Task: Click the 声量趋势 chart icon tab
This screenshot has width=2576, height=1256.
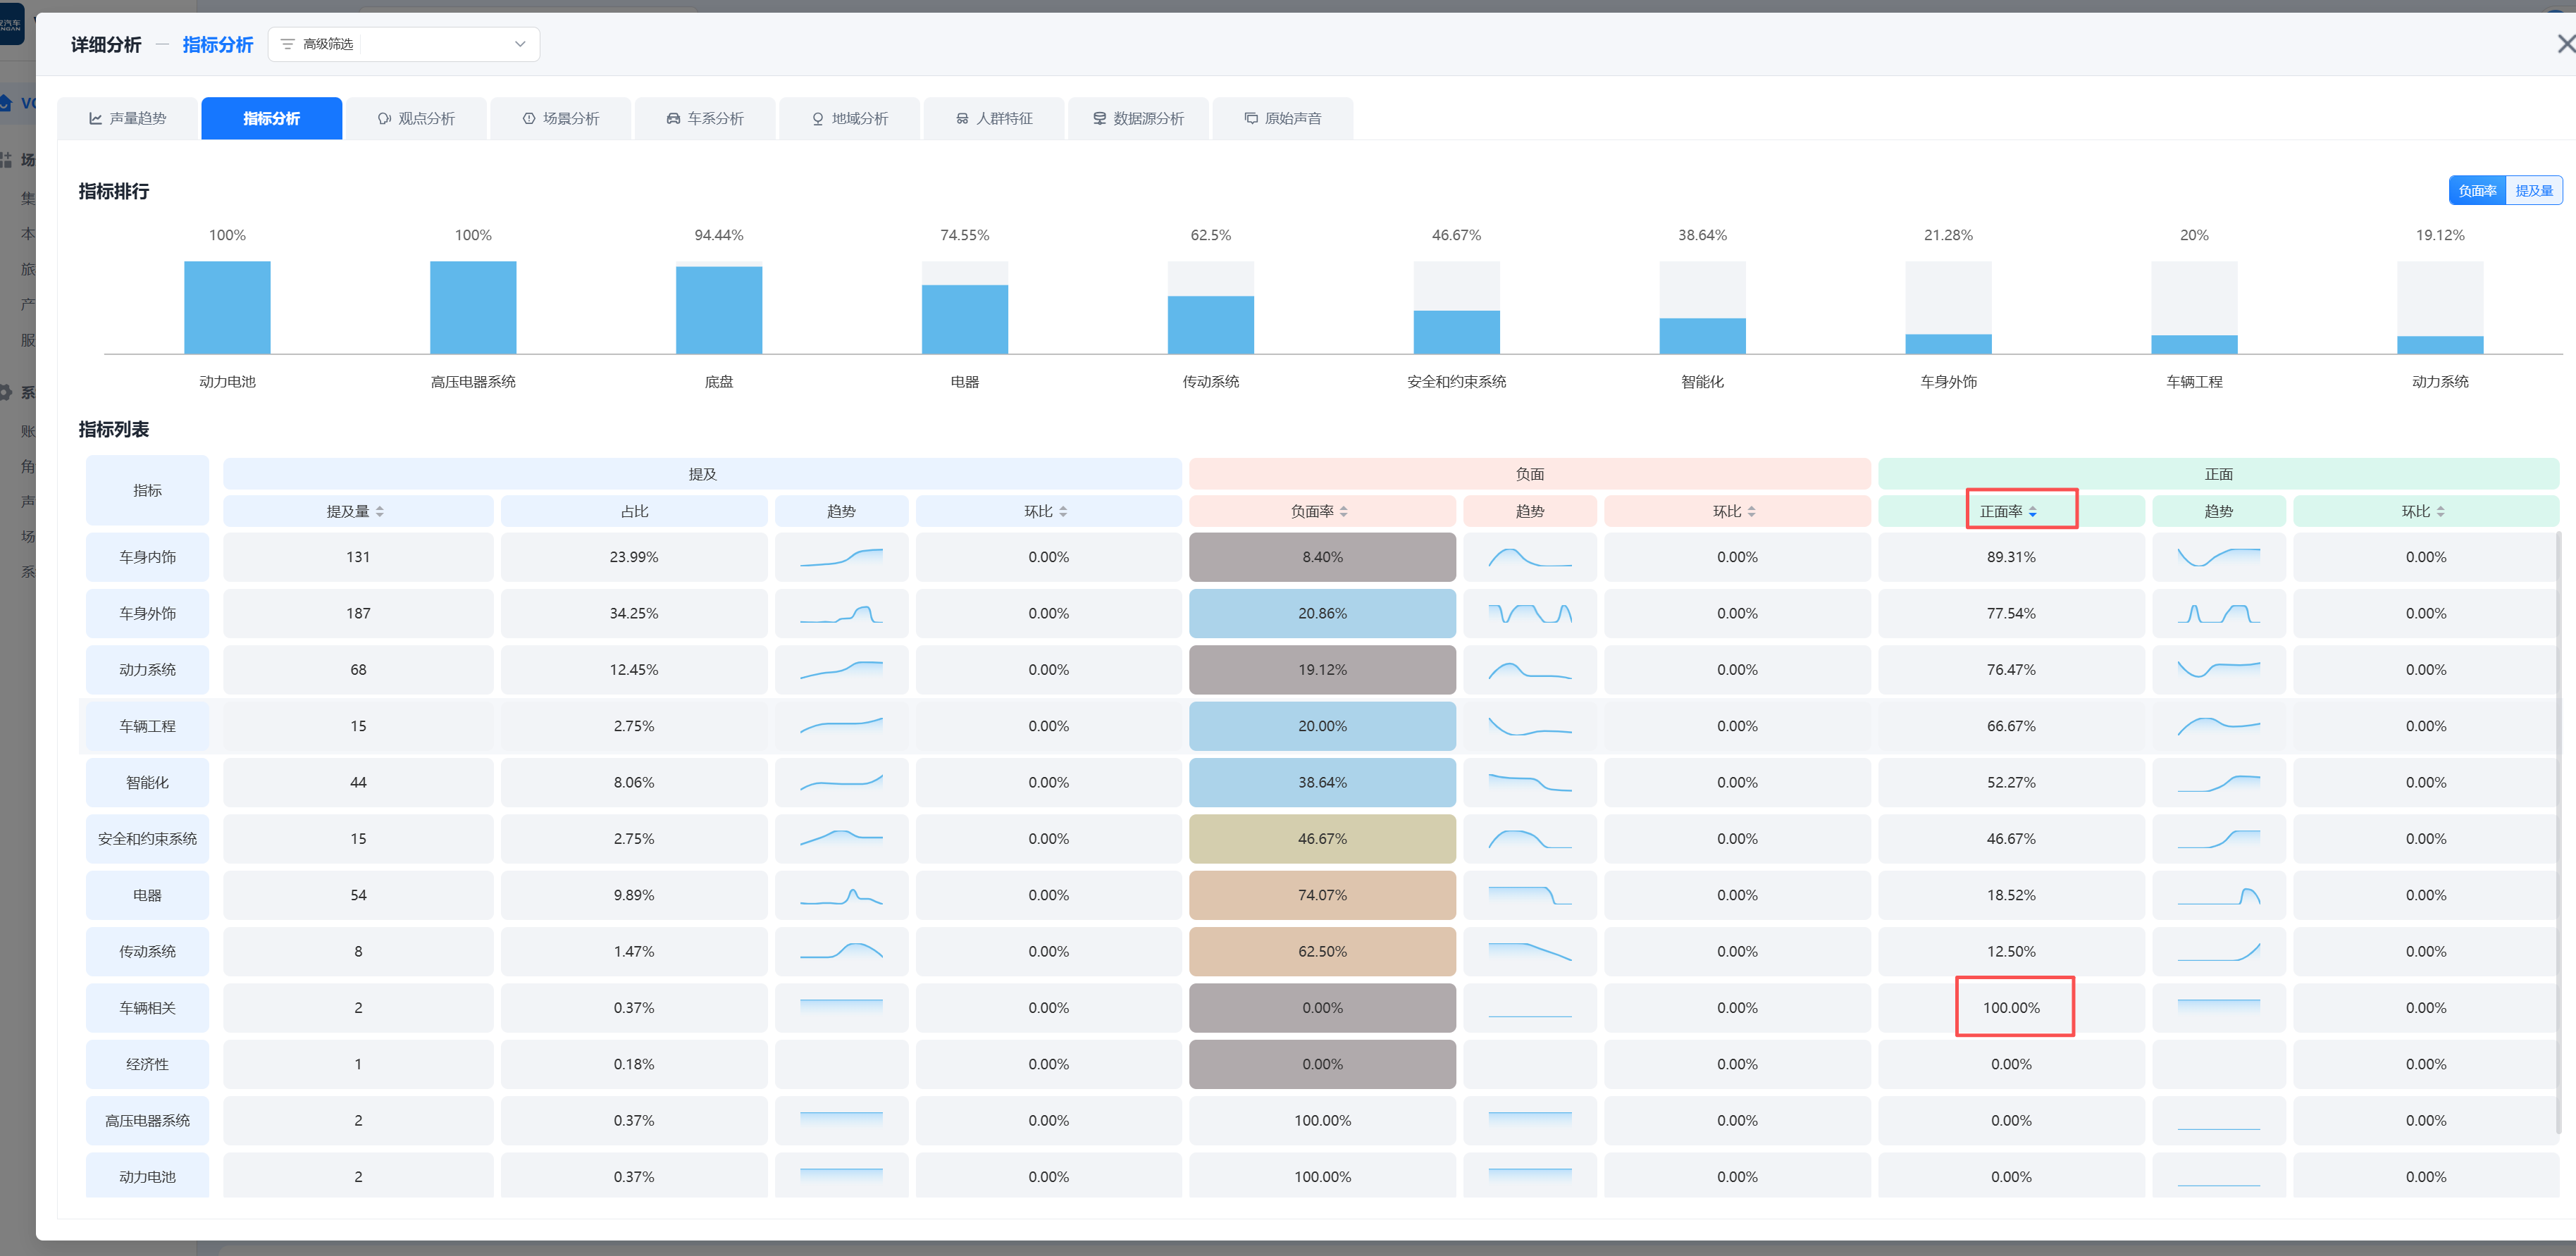Action: [96, 119]
